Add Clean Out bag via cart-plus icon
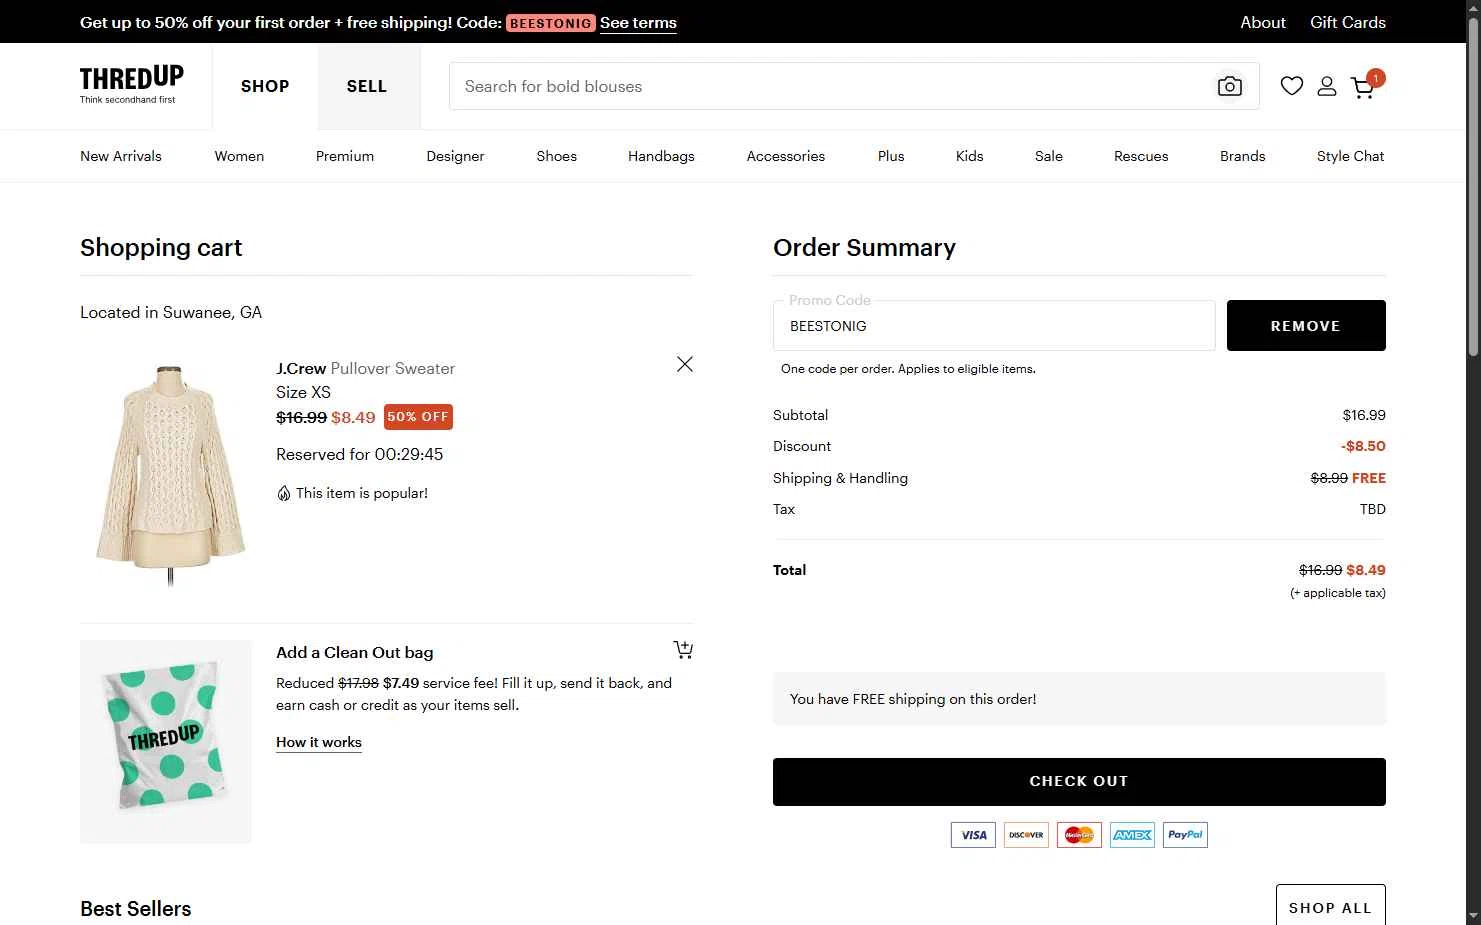This screenshot has height=925, width=1481. point(683,650)
